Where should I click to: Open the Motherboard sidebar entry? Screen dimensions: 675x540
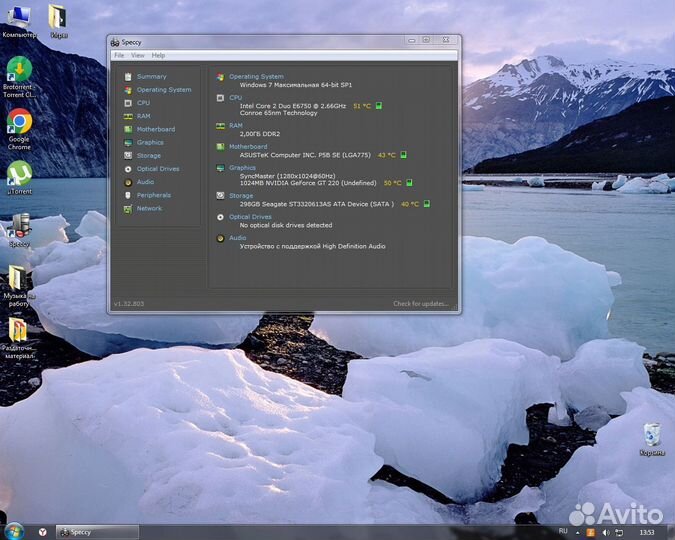[155, 129]
